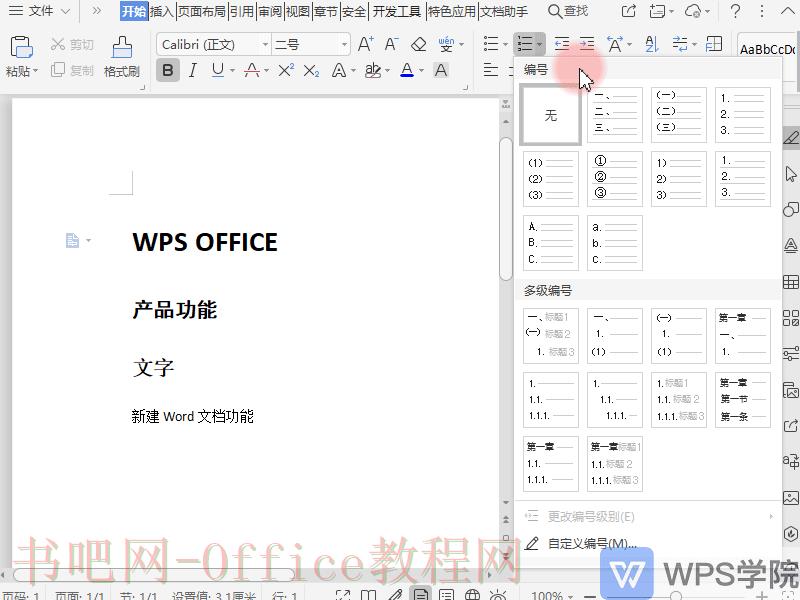Image resolution: width=800 pixels, height=600 pixels.
Task: Click the superscript X² icon
Action: (286, 70)
